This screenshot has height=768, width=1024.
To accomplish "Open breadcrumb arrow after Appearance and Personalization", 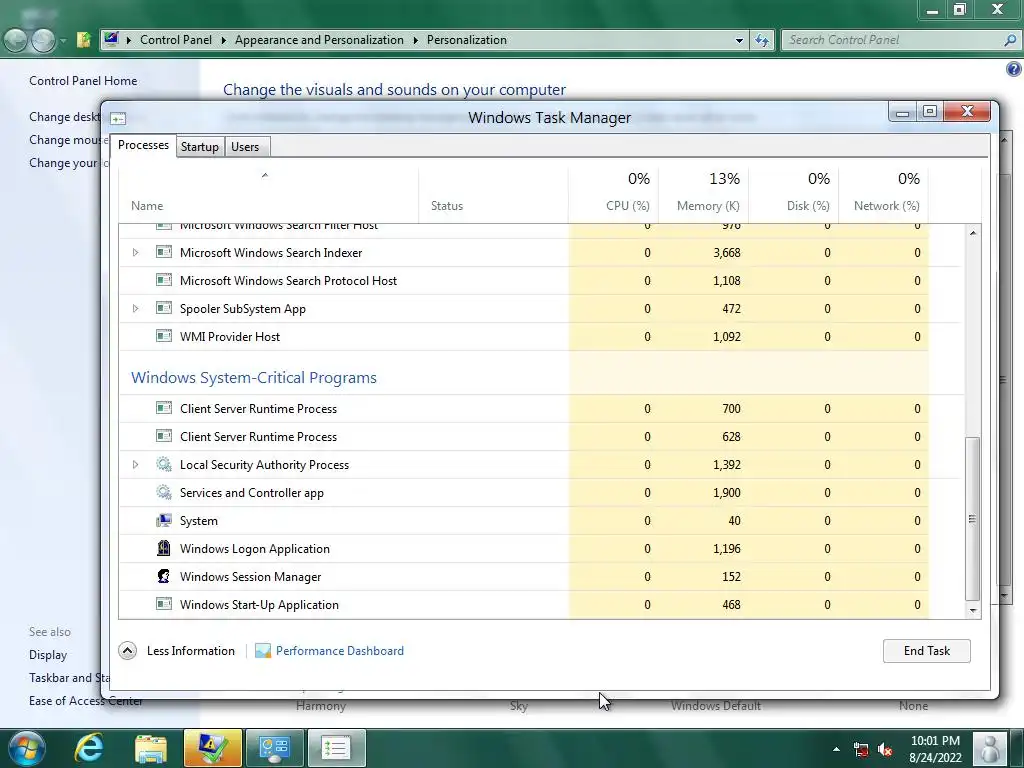I will (x=415, y=40).
